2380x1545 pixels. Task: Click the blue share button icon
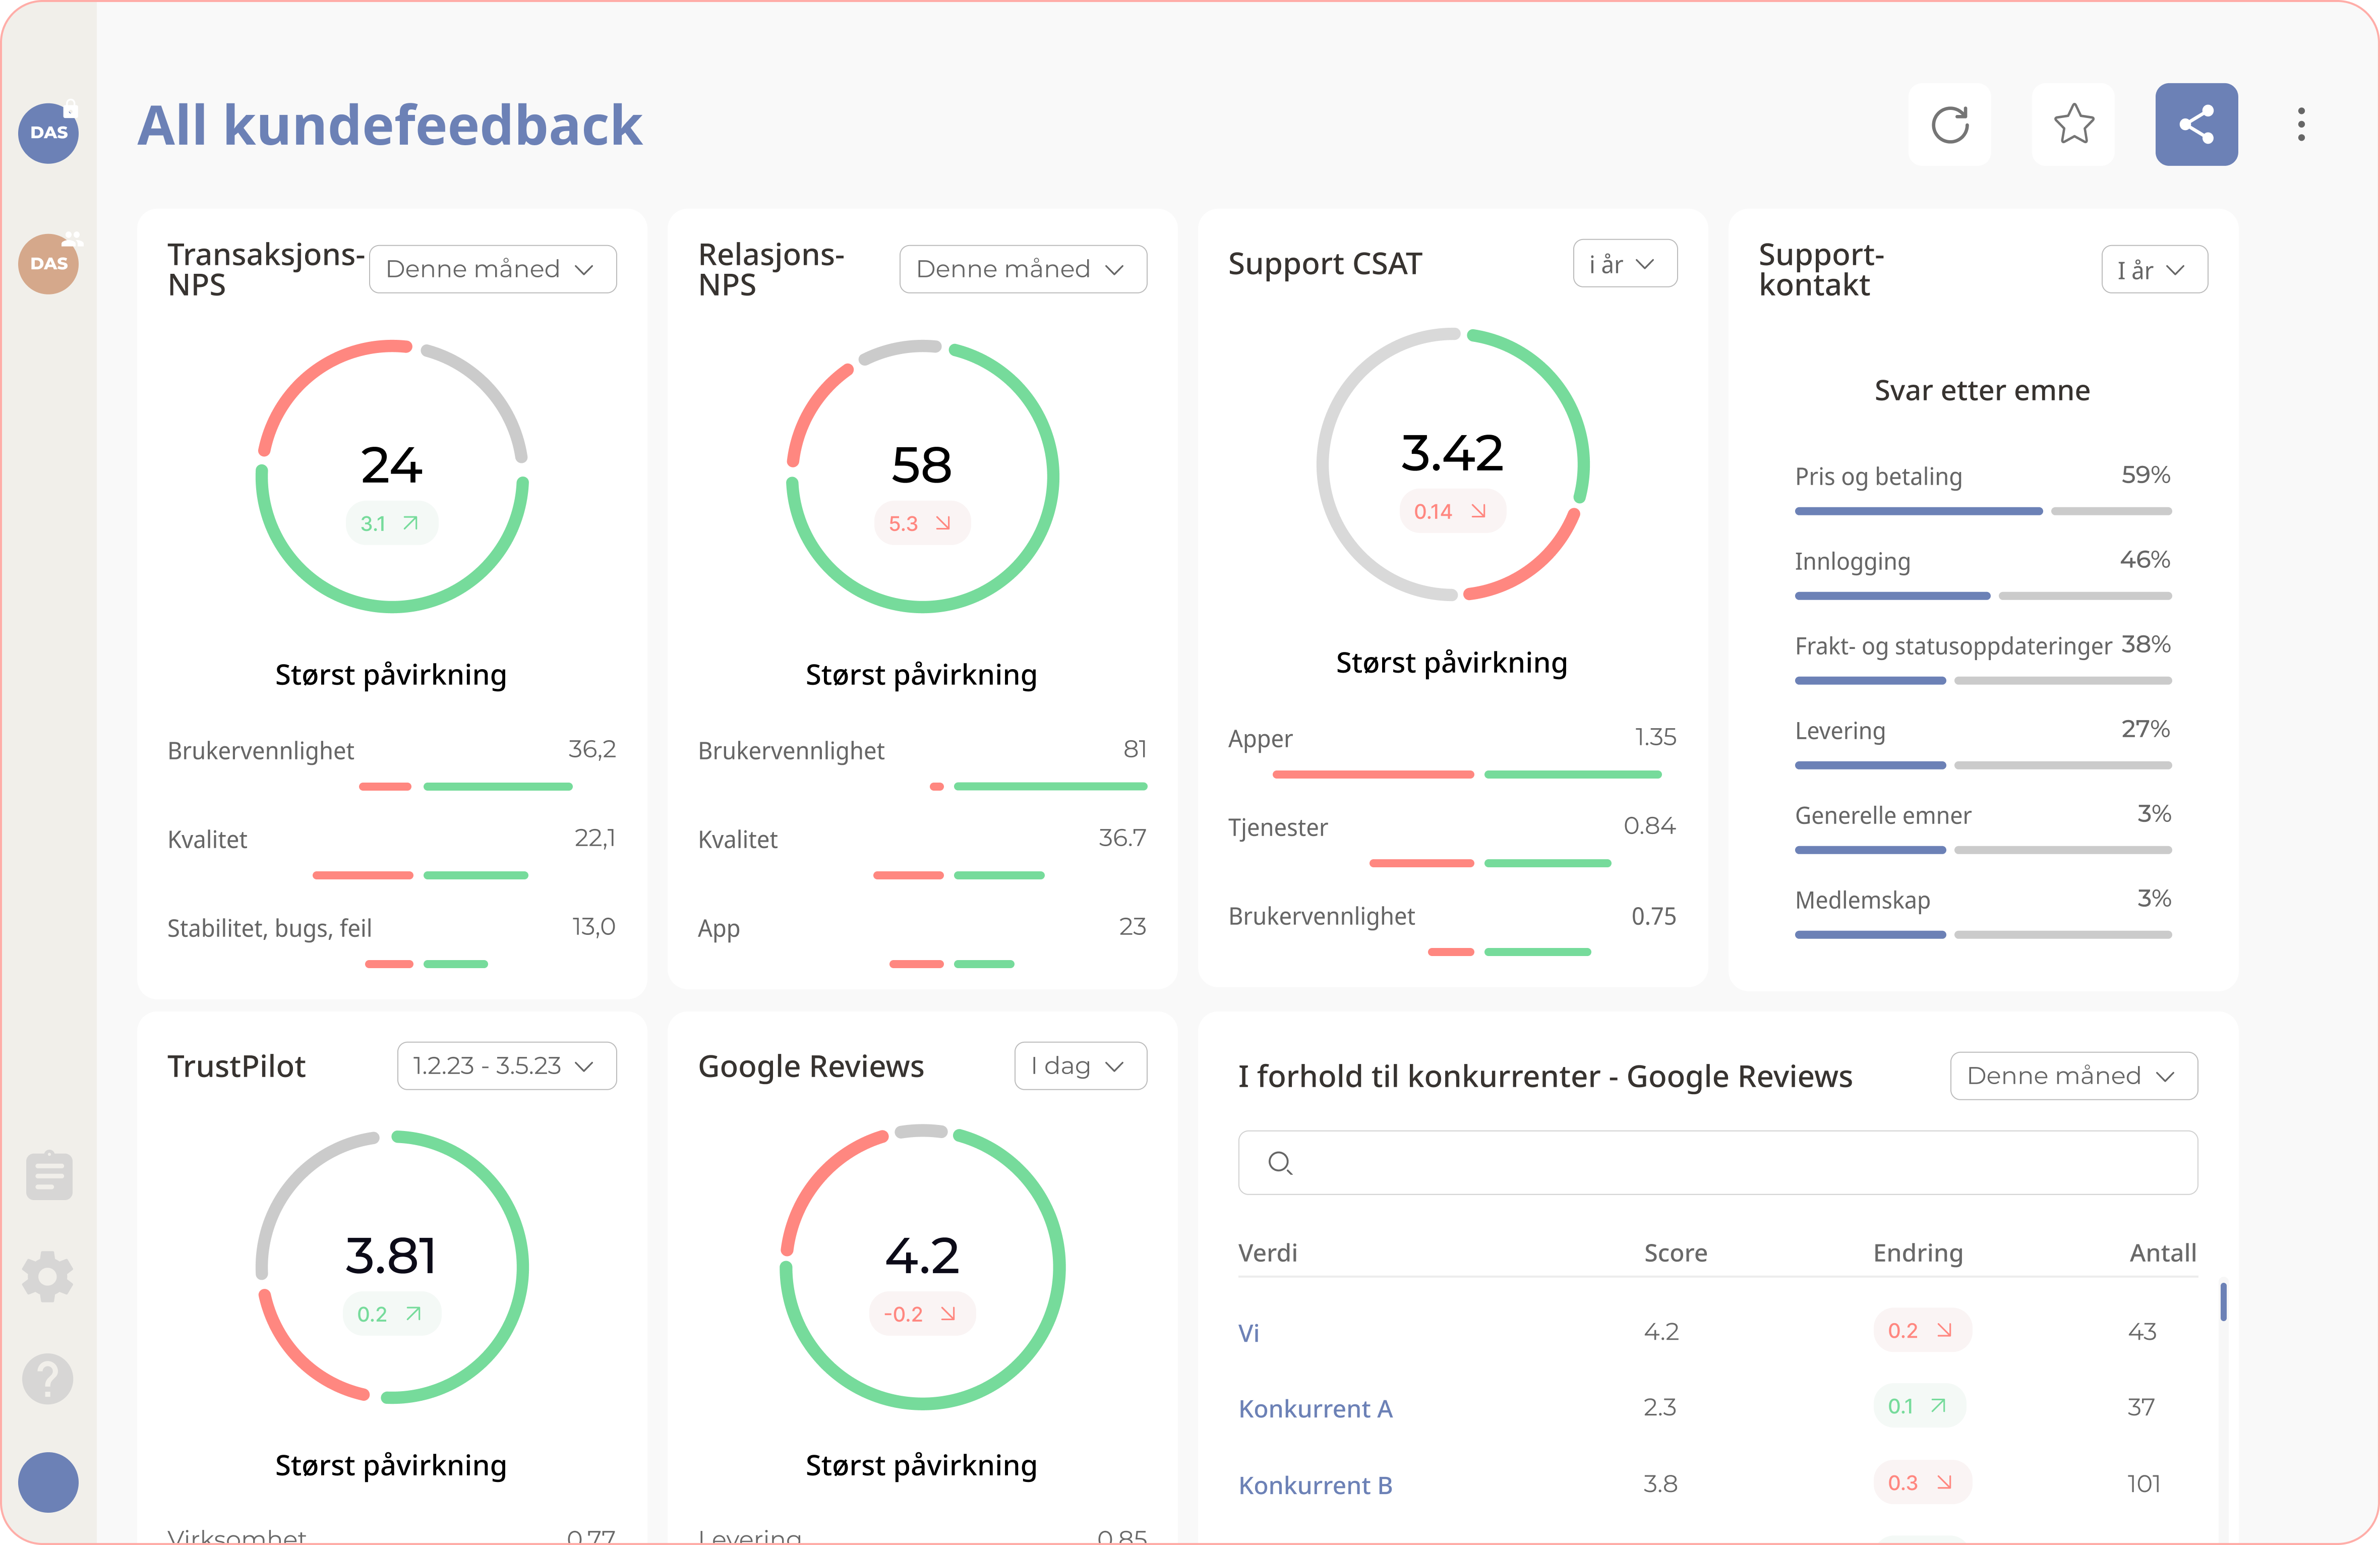point(2196,125)
